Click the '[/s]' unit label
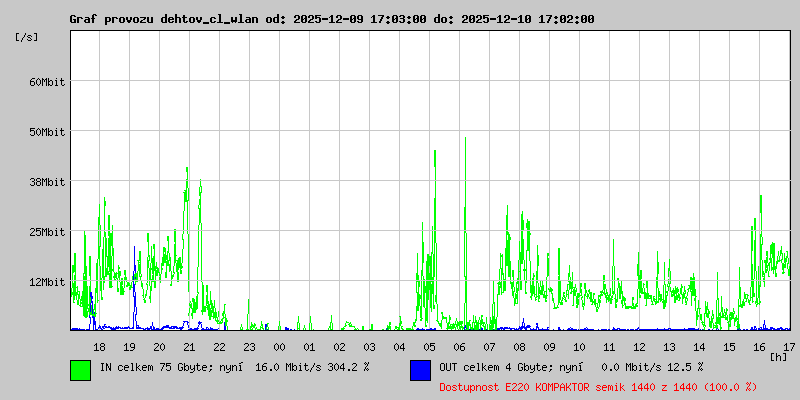800x400 pixels. tap(27, 37)
